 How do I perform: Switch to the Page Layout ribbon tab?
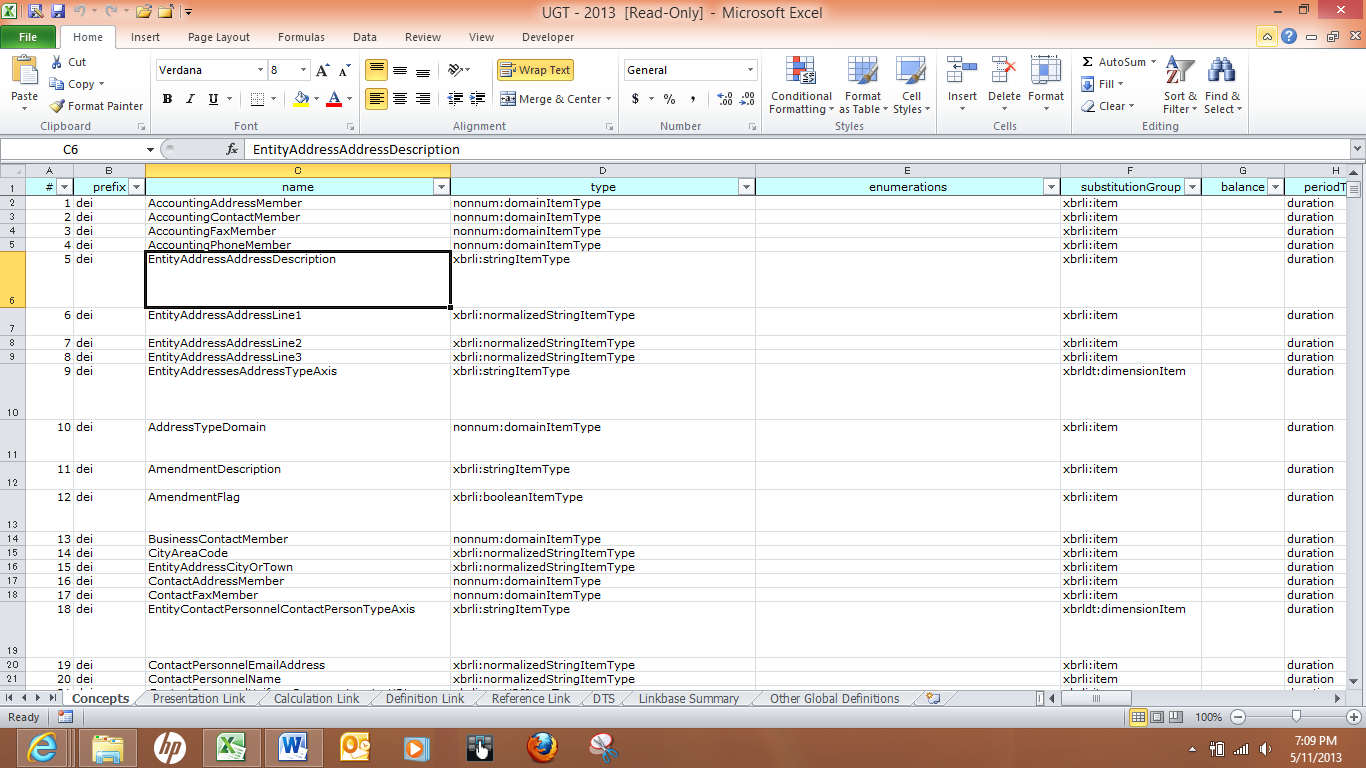click(x=218, y=36)
